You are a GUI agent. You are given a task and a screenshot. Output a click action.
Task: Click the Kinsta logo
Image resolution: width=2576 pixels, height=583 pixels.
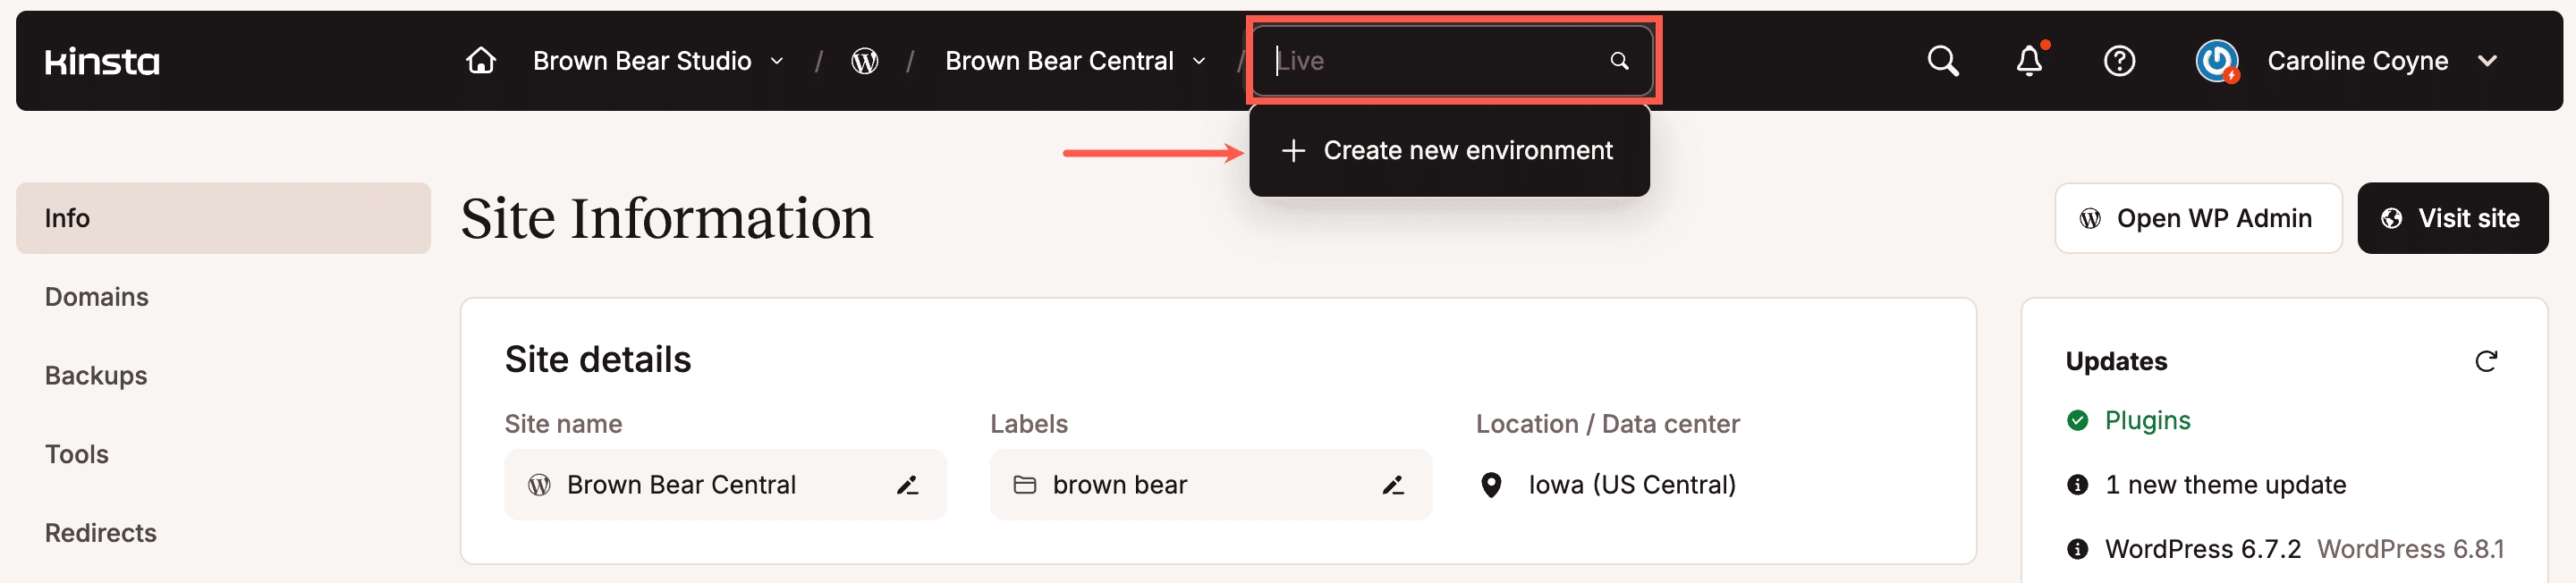[102, 62]
